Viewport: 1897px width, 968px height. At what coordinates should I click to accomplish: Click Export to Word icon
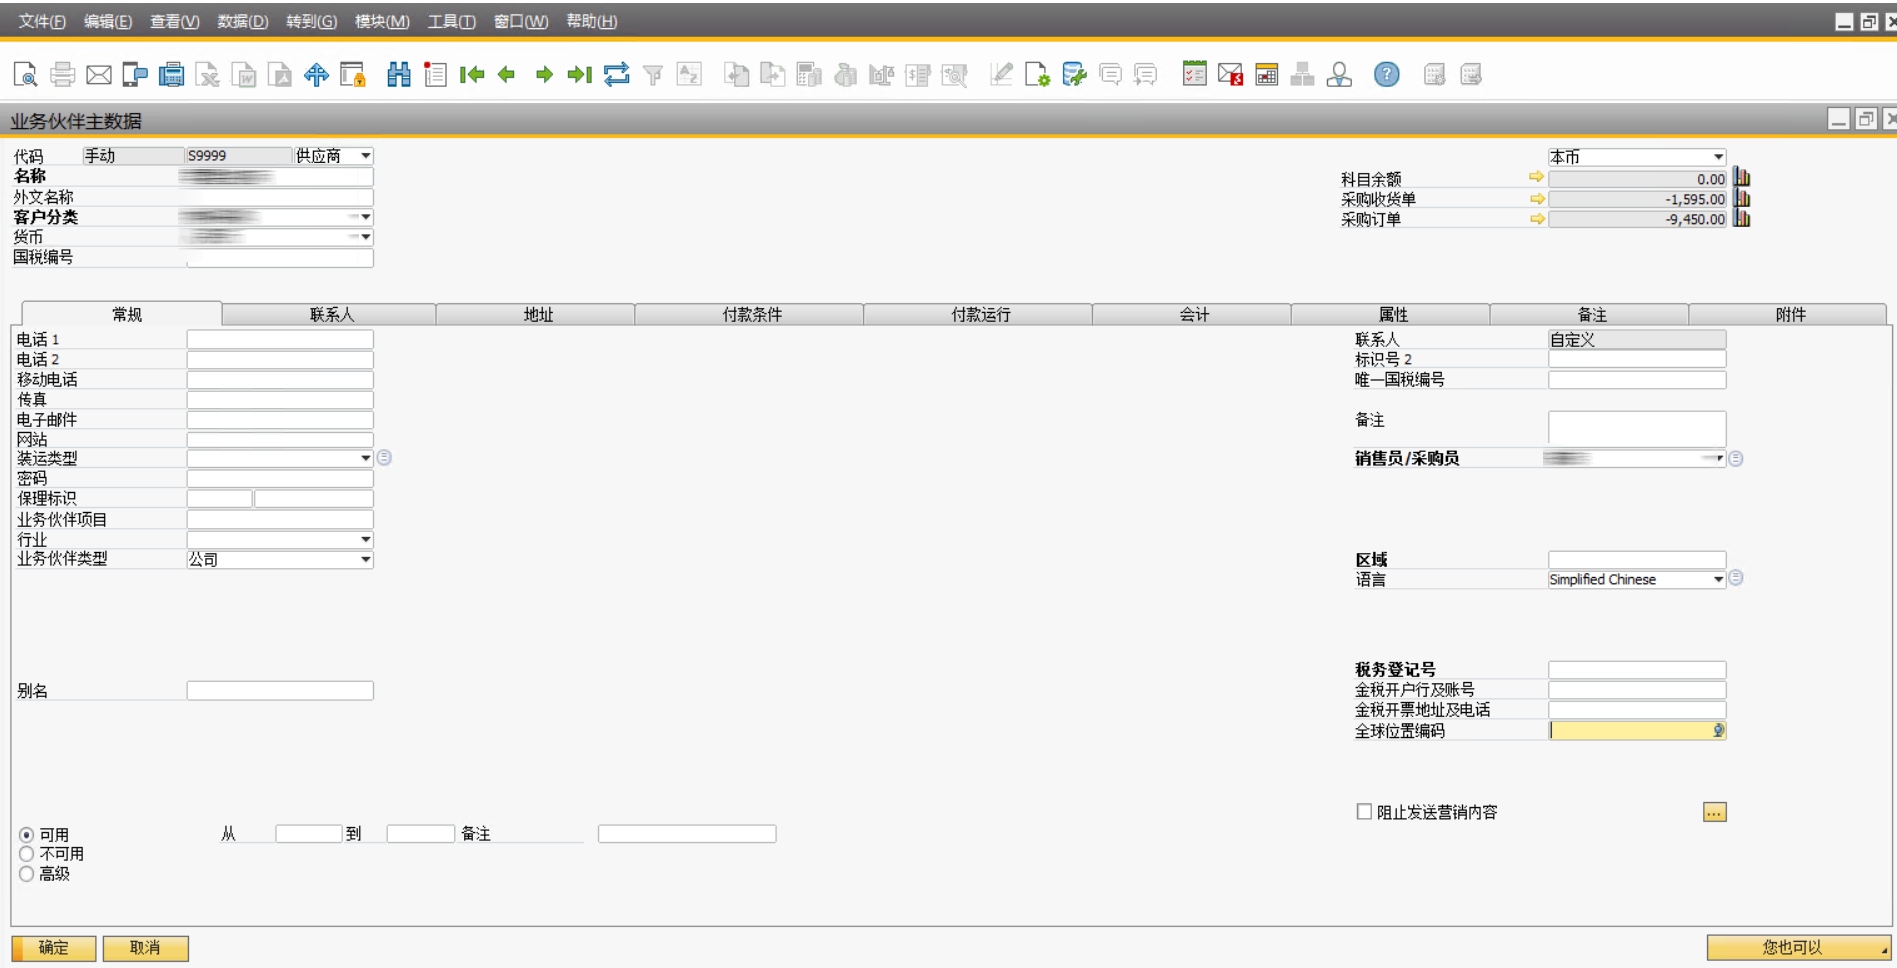(x=244, y=74)
